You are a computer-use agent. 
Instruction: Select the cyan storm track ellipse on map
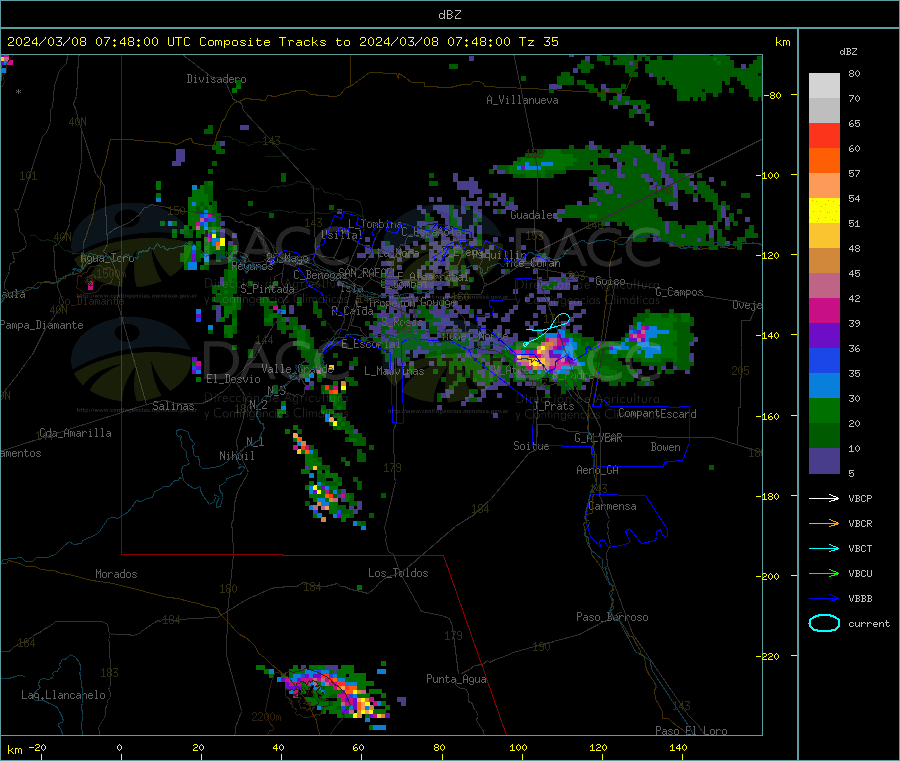tap(558, 321)
